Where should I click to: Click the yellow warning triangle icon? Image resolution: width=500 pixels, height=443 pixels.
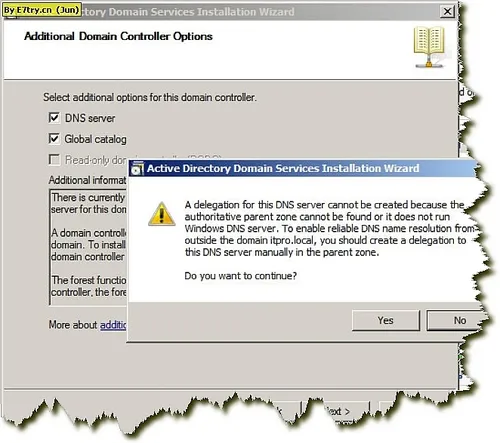tap(162, 214)
